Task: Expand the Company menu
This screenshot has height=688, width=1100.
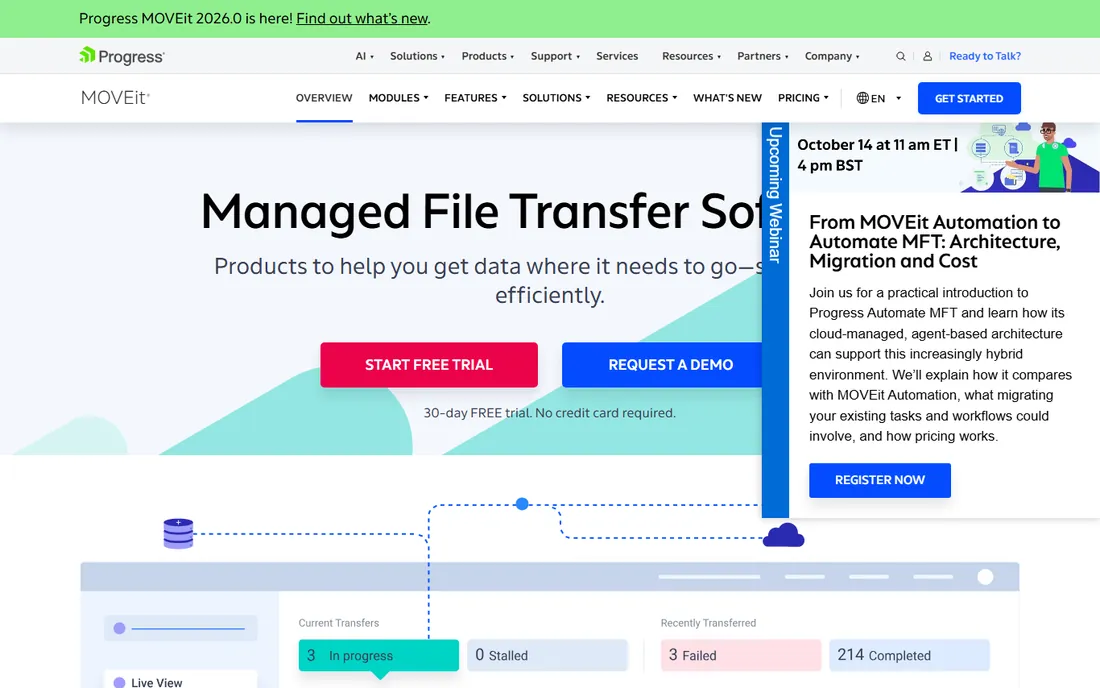Action: (831, 56)
